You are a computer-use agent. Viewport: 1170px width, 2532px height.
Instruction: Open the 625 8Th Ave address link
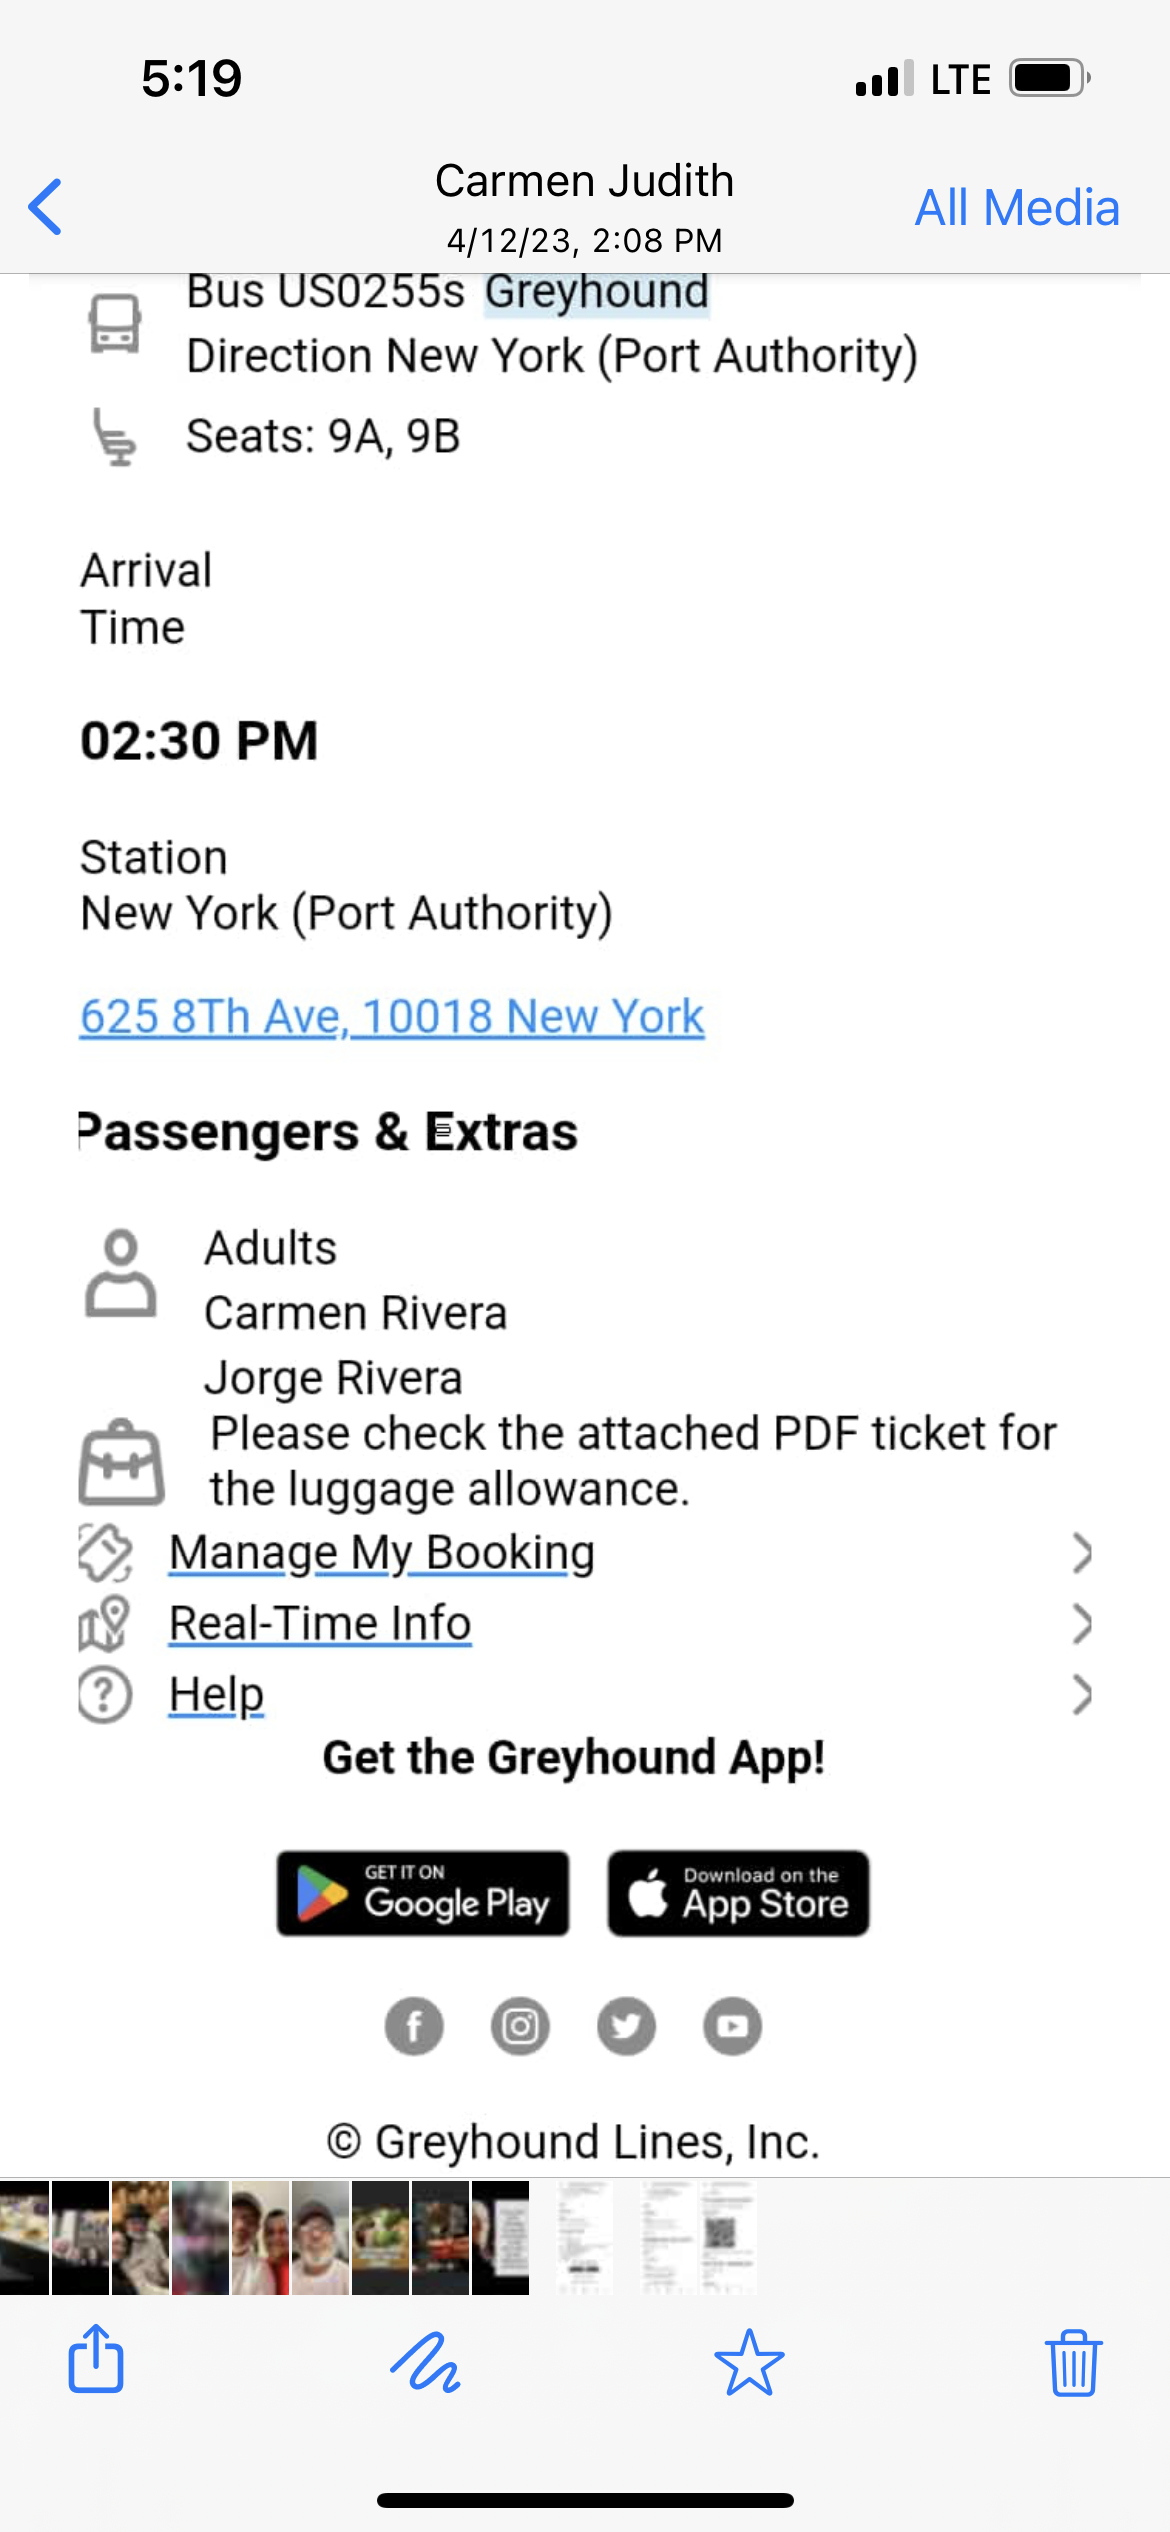tap(392, 1017)
